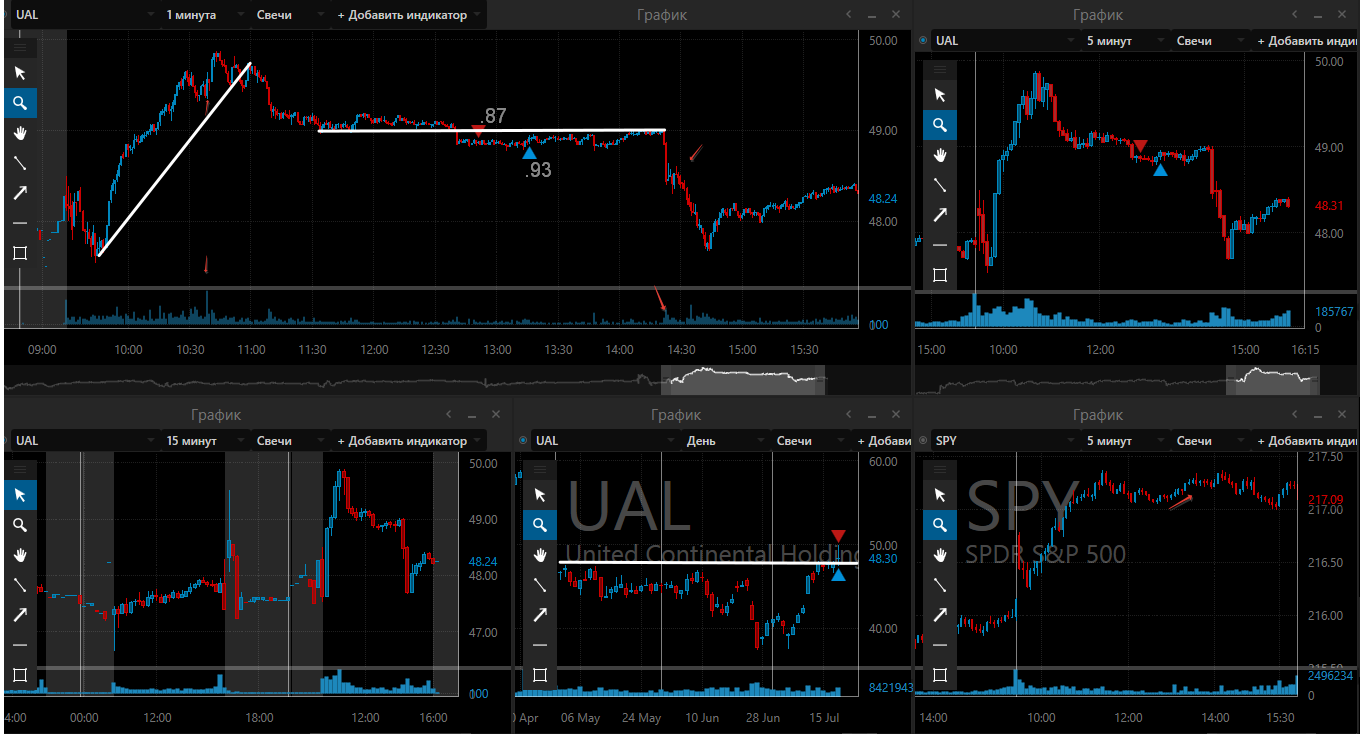Select rectangle tool in top-right UAL 5 минут chart

[x=939, y=275]
